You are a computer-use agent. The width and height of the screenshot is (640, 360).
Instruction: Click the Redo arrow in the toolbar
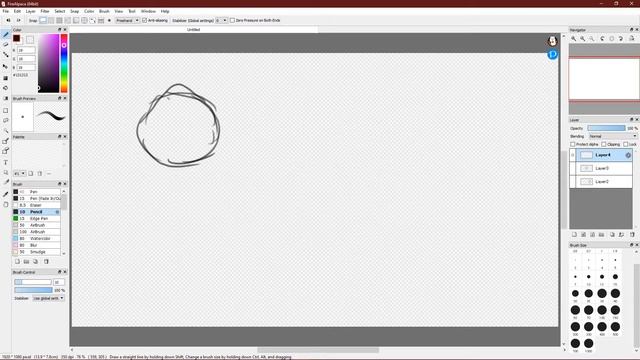point(18,20)
